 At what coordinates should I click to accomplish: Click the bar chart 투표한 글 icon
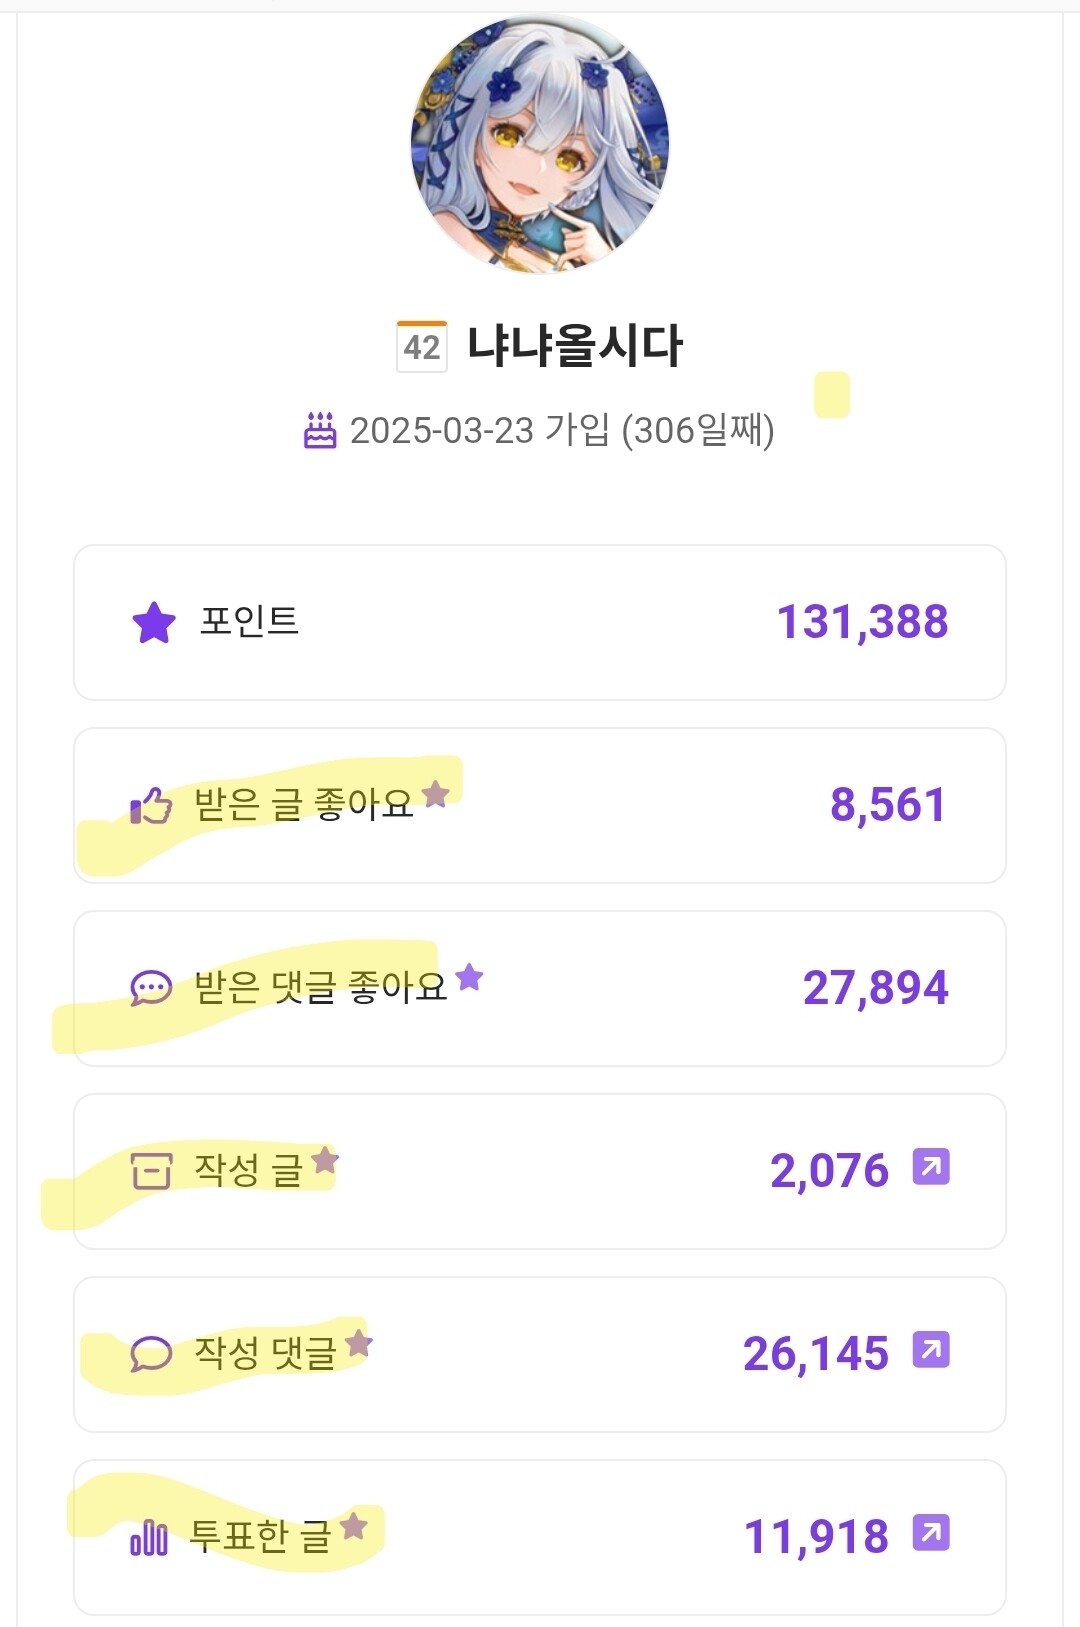(x=149, y=1537)
